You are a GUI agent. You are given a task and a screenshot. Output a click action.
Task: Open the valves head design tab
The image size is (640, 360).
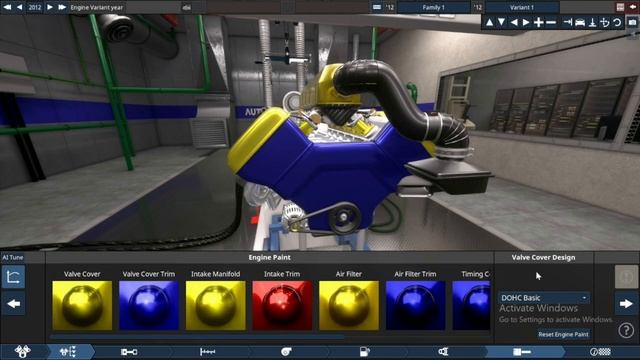click(68, 351)
